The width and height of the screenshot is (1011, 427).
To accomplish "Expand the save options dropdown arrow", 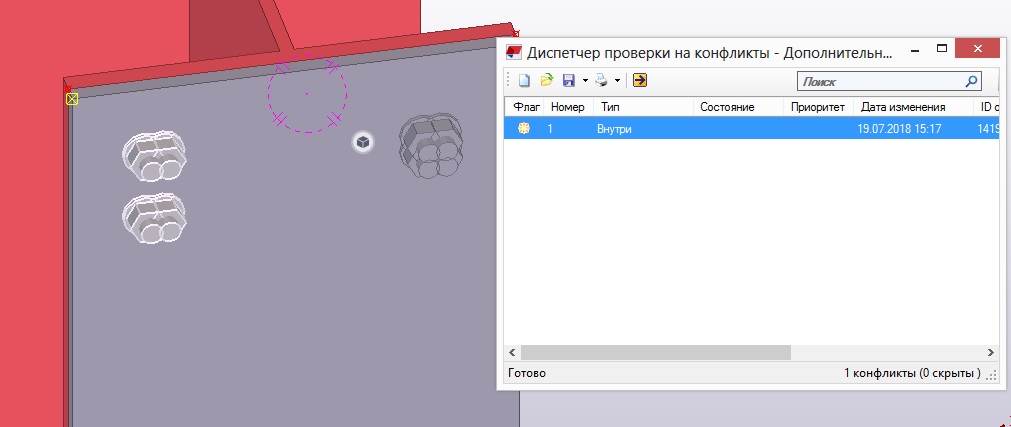I will (x=585, y=81).
